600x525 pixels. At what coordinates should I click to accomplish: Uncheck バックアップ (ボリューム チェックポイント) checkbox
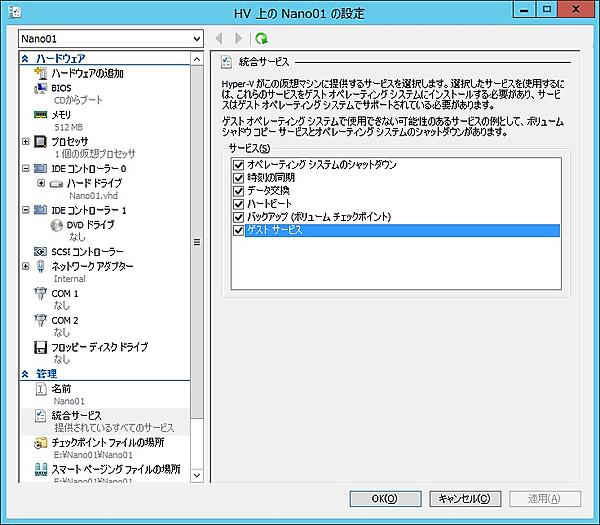[x=238, y=217]
